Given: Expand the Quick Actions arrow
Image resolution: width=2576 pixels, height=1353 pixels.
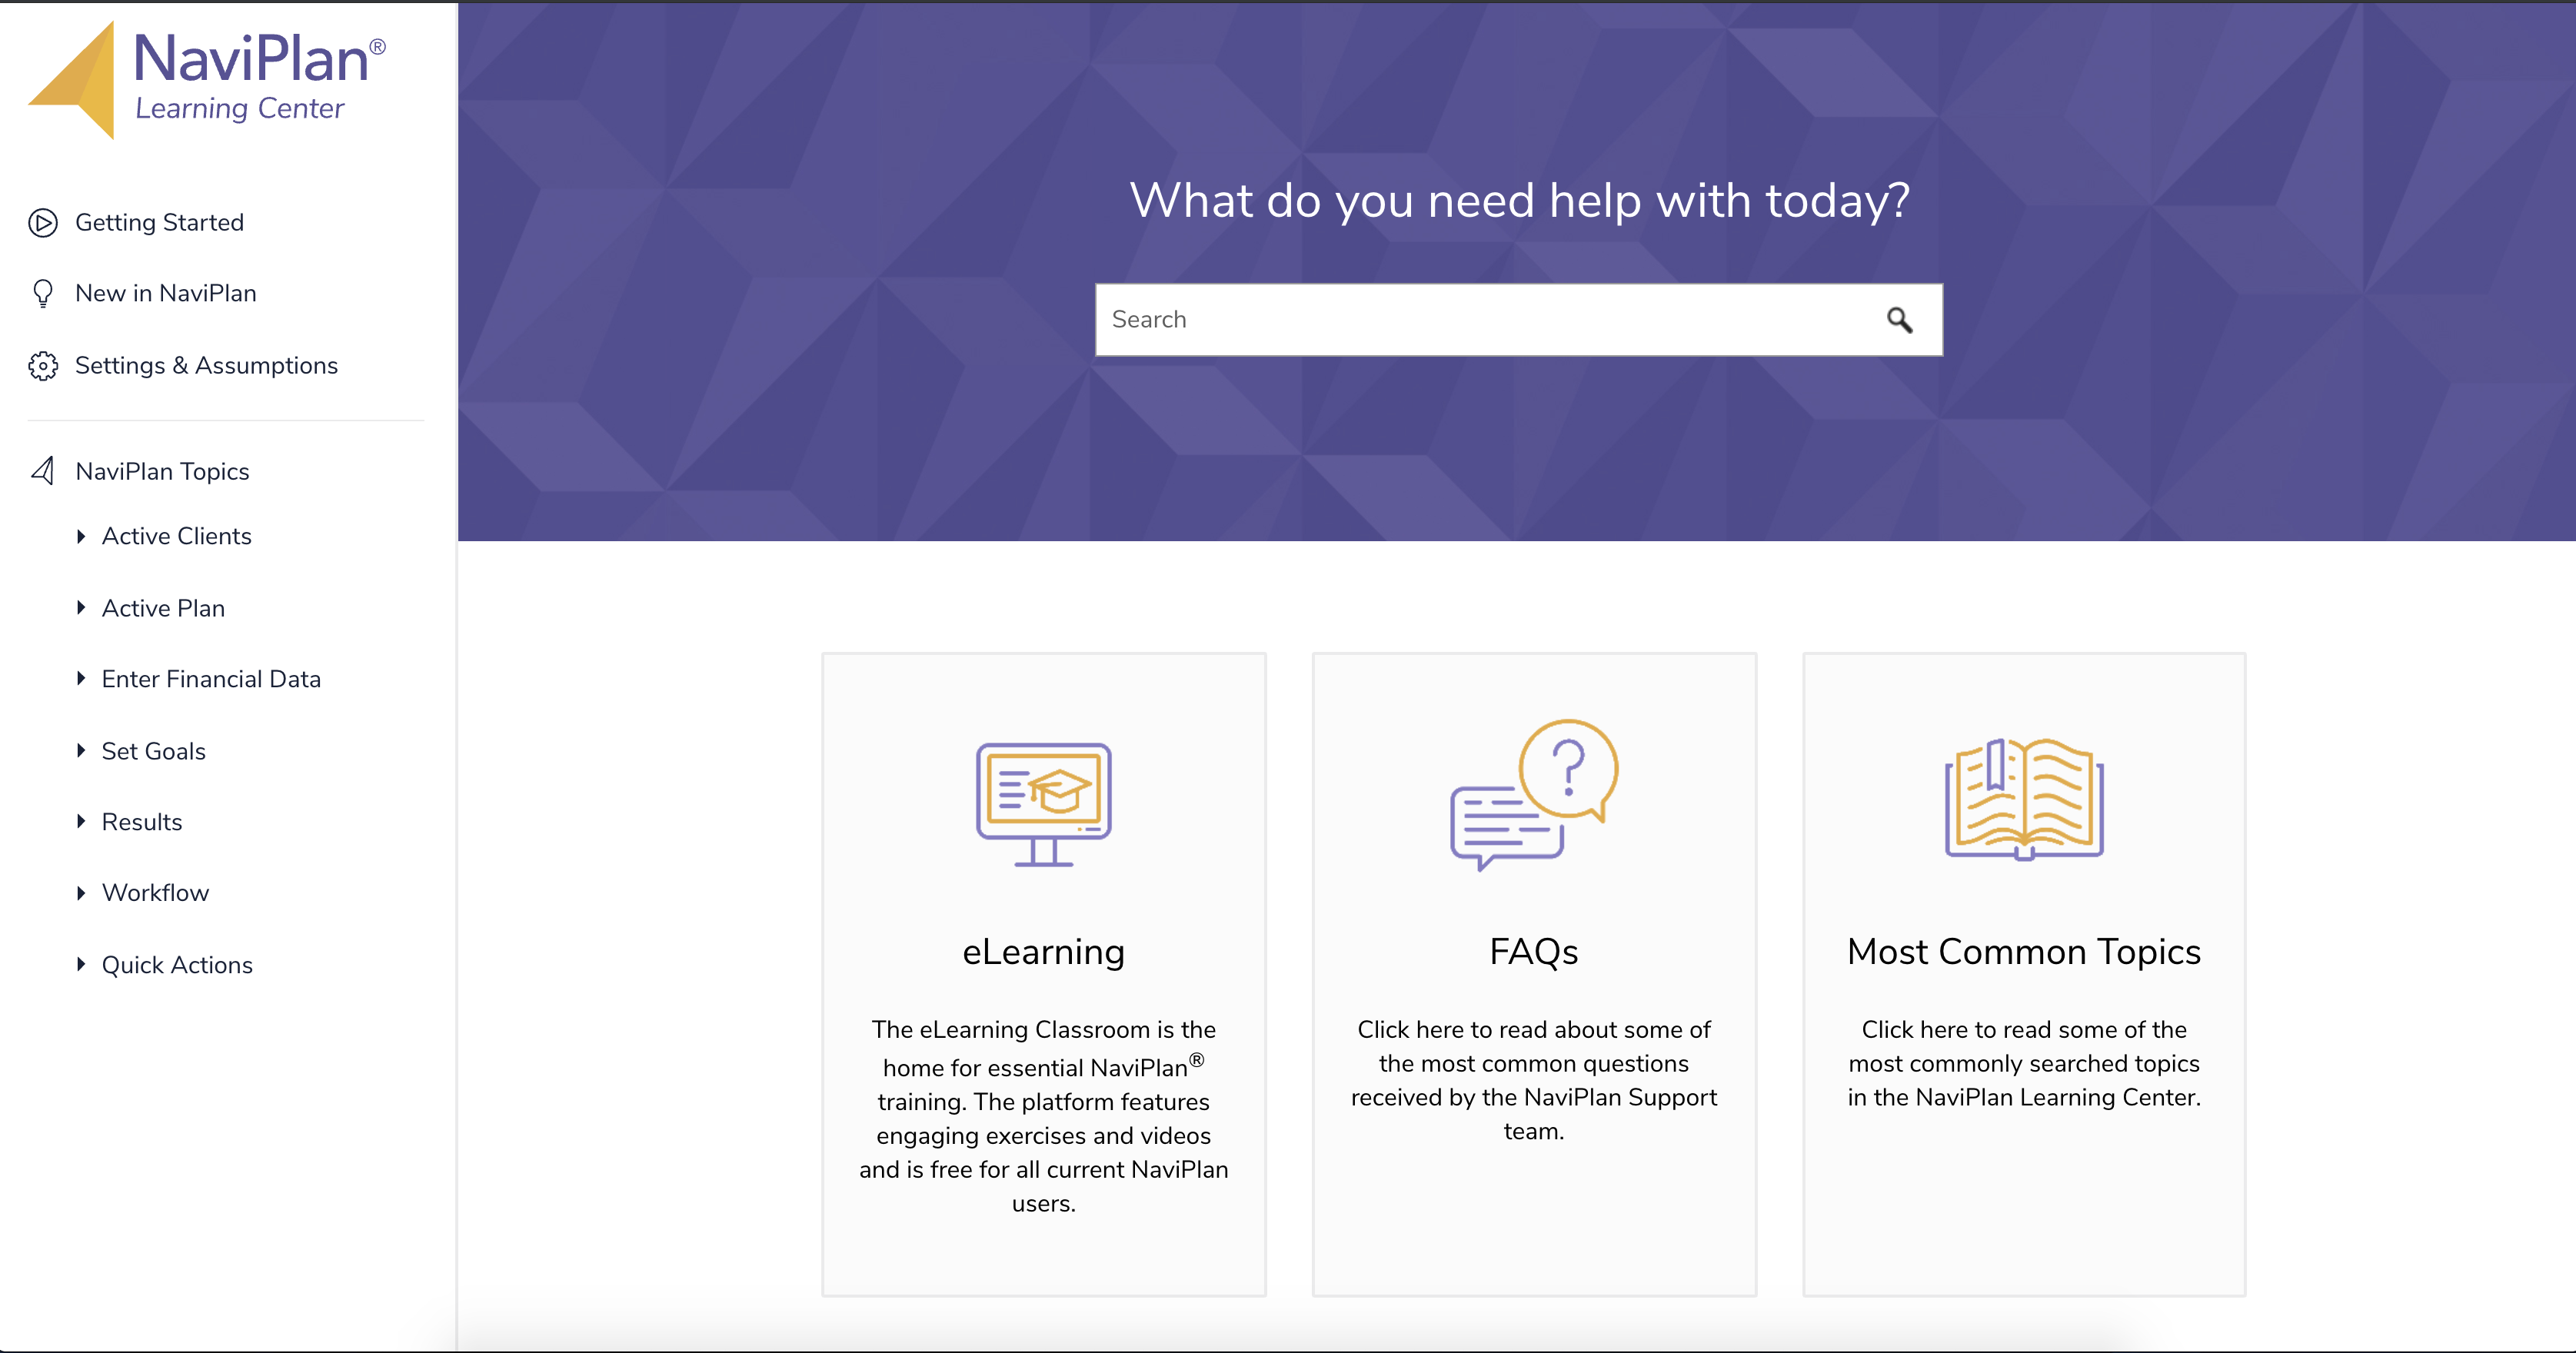Looking at the screenshot, I should click(x=81, y=964).
